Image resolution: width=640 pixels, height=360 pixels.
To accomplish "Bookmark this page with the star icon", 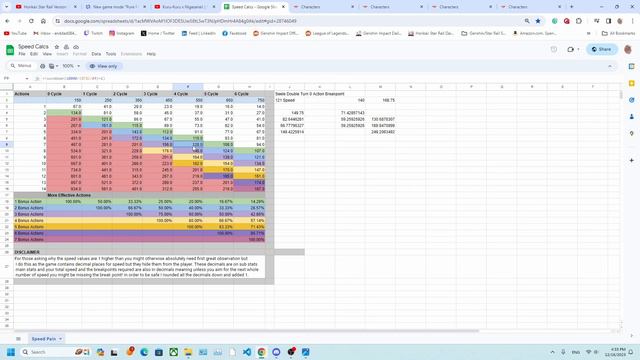I will pos(538,21).
